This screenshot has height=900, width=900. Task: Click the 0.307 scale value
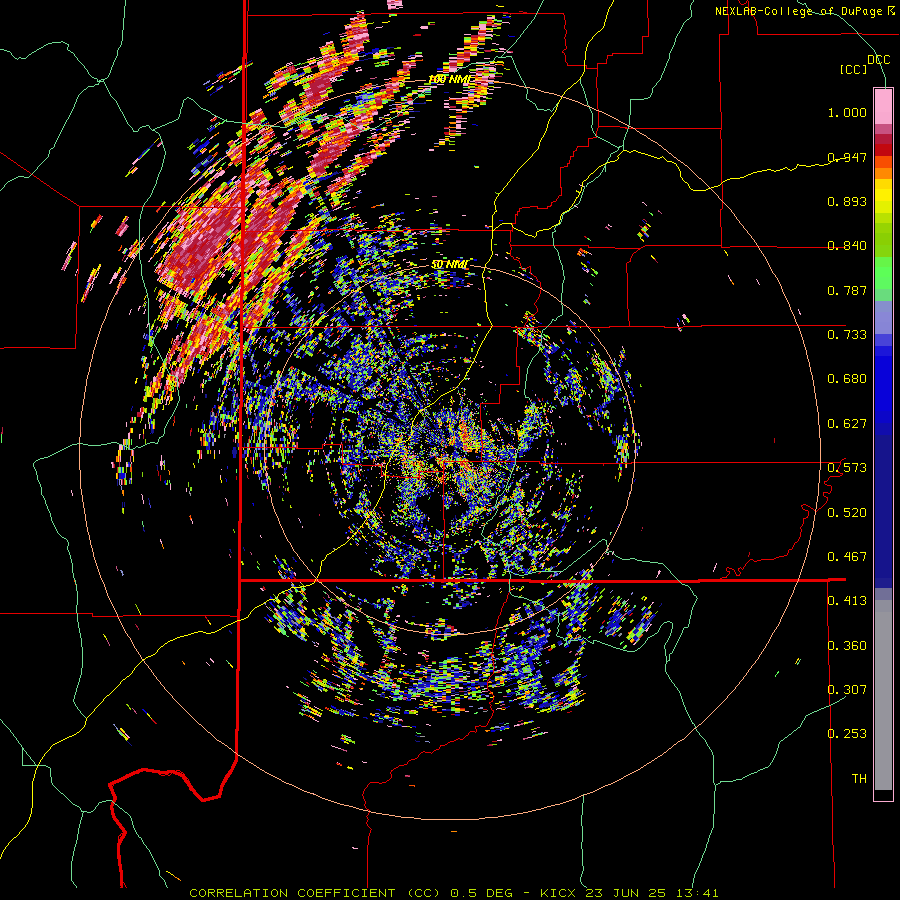(847, 690)
